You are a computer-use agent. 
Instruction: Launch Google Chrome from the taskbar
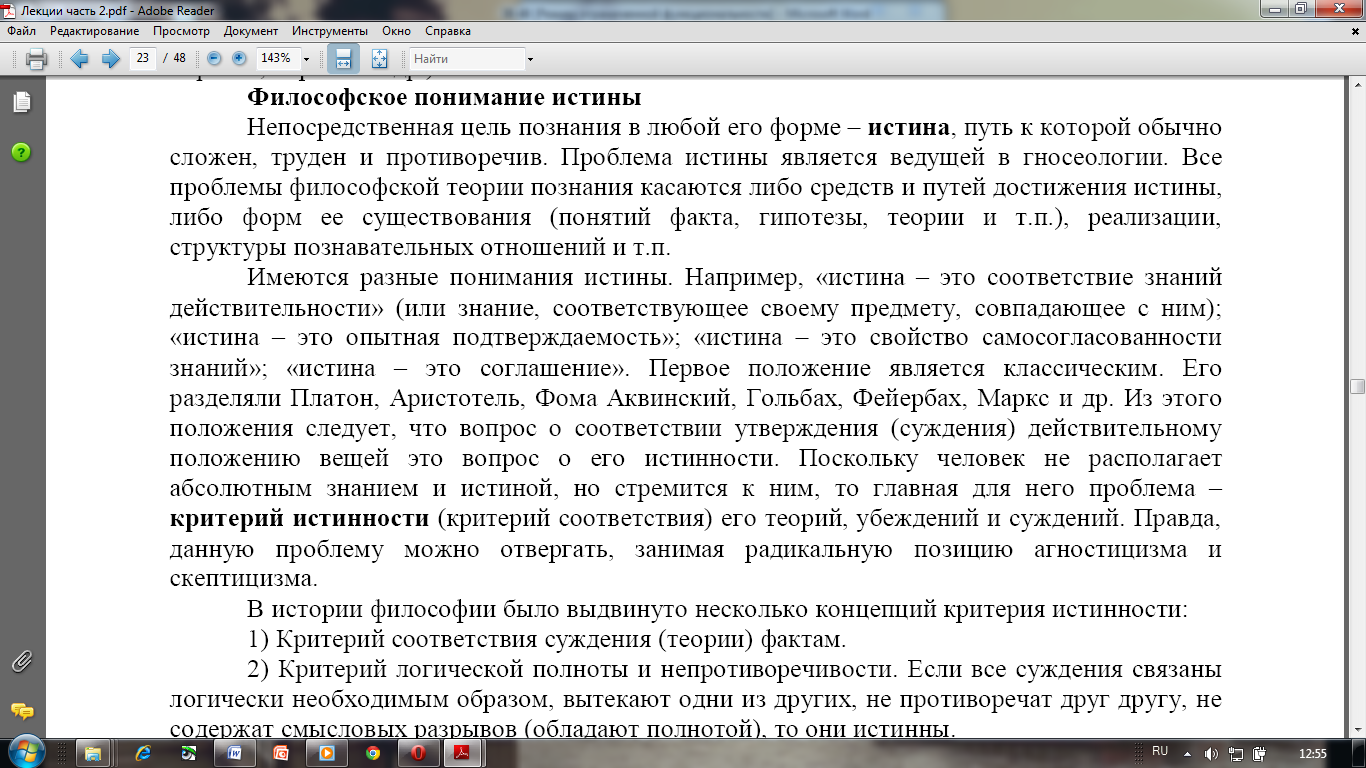click(x=373, y=752)
